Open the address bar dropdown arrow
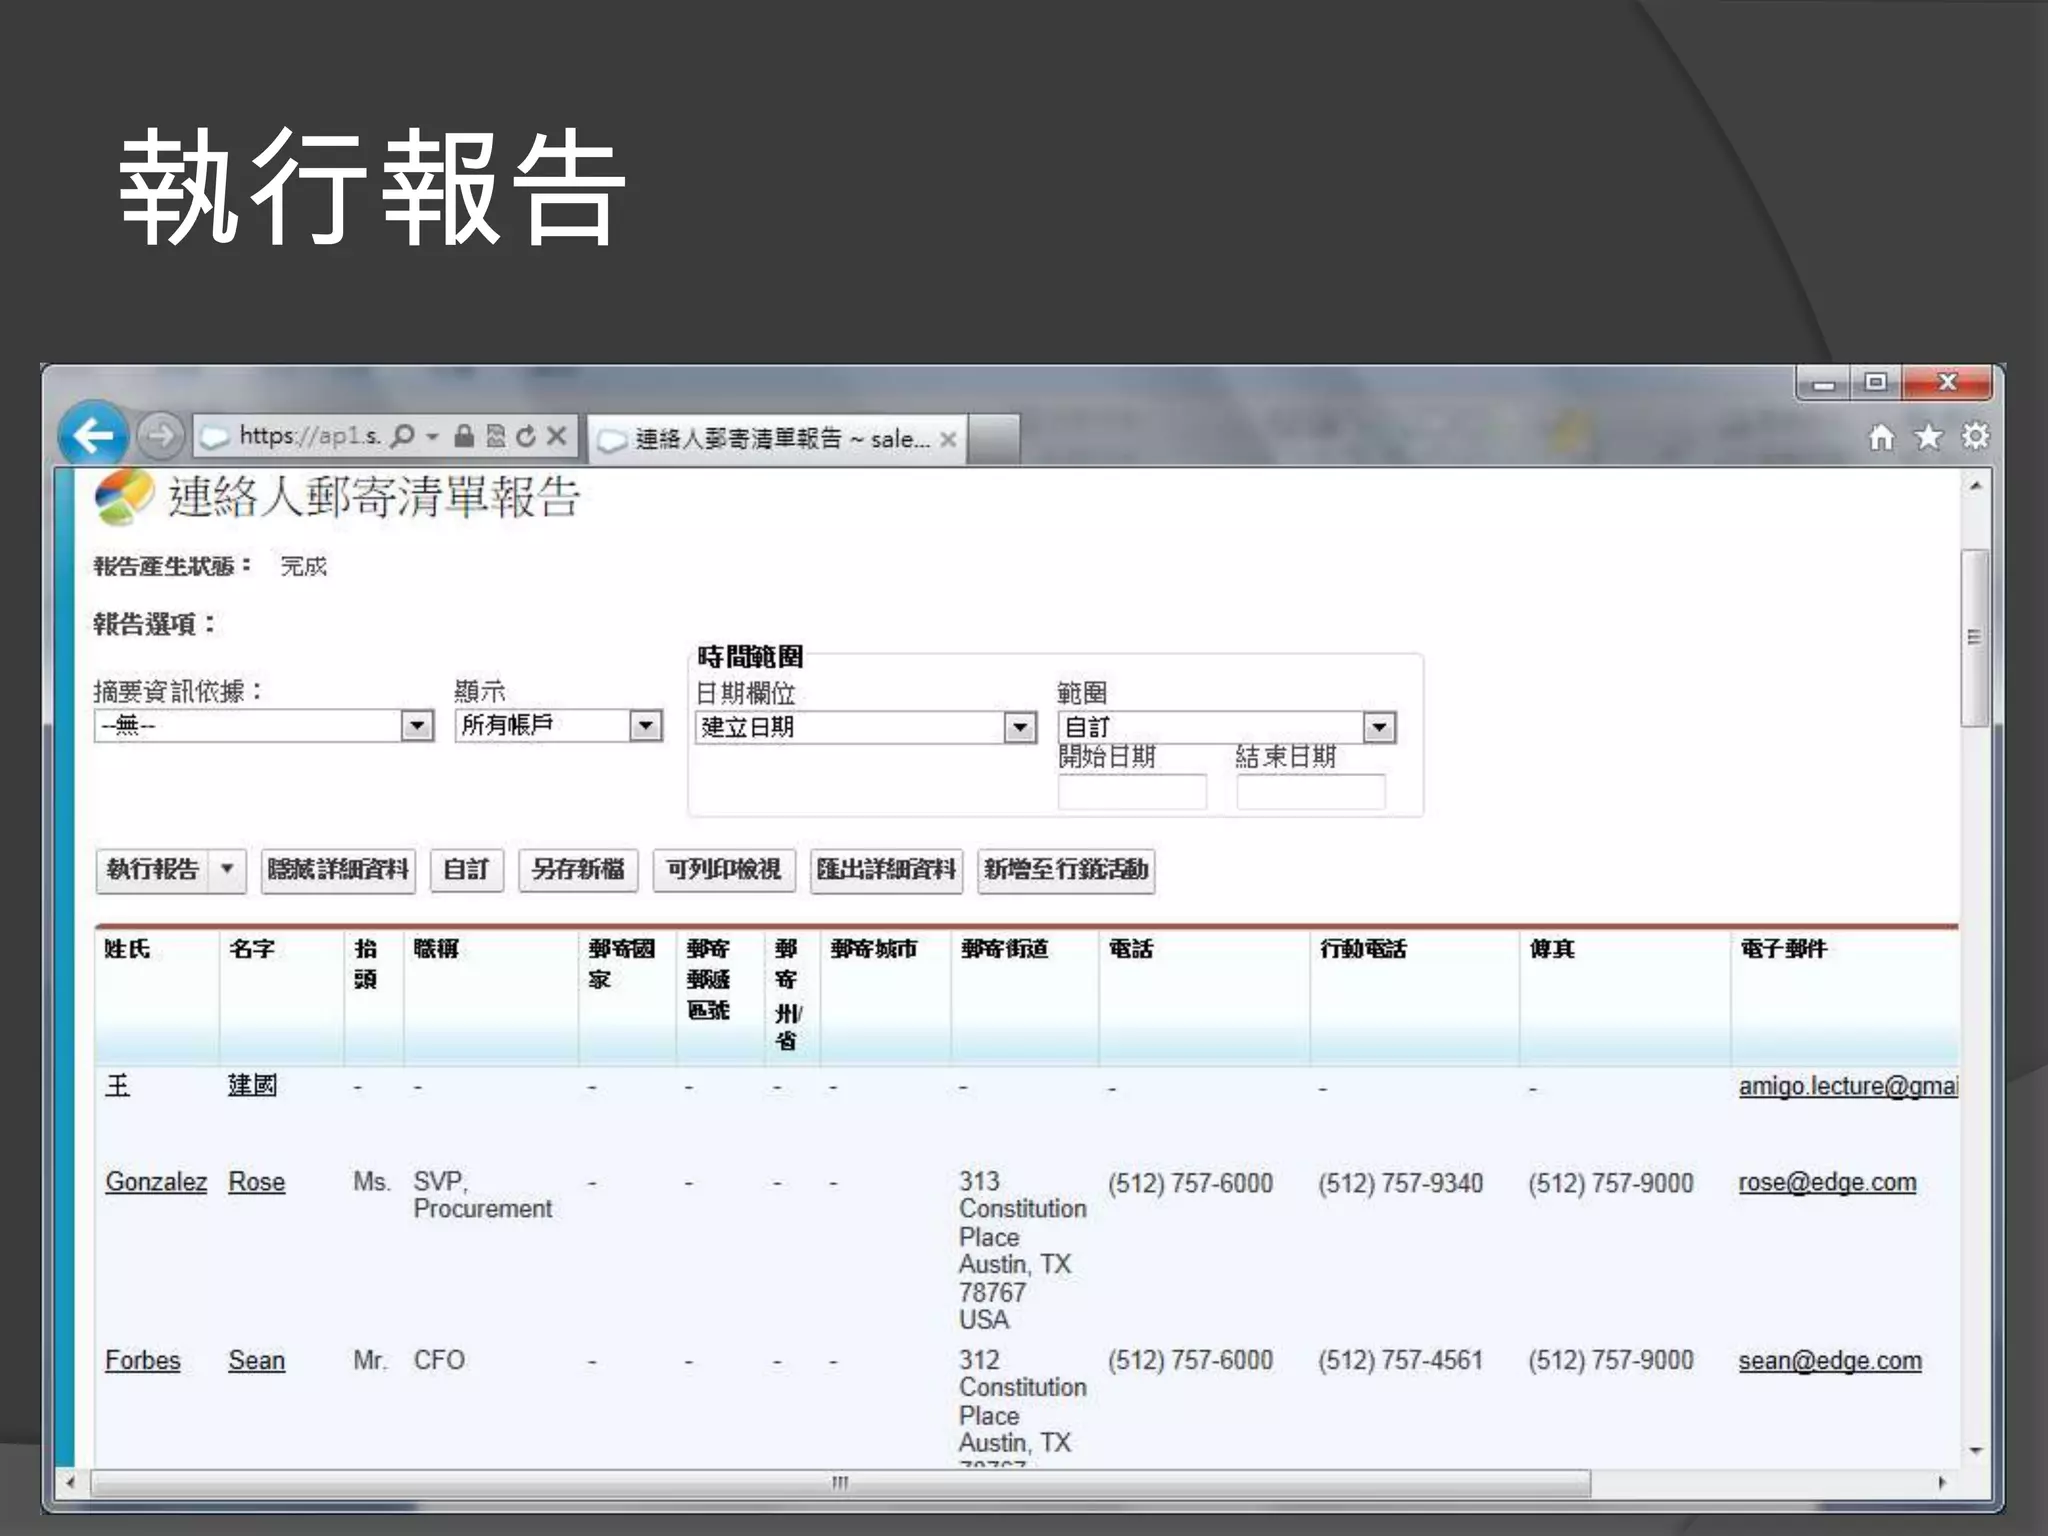This screenshot has width=2048, height=1536. [x=432, y=436]
